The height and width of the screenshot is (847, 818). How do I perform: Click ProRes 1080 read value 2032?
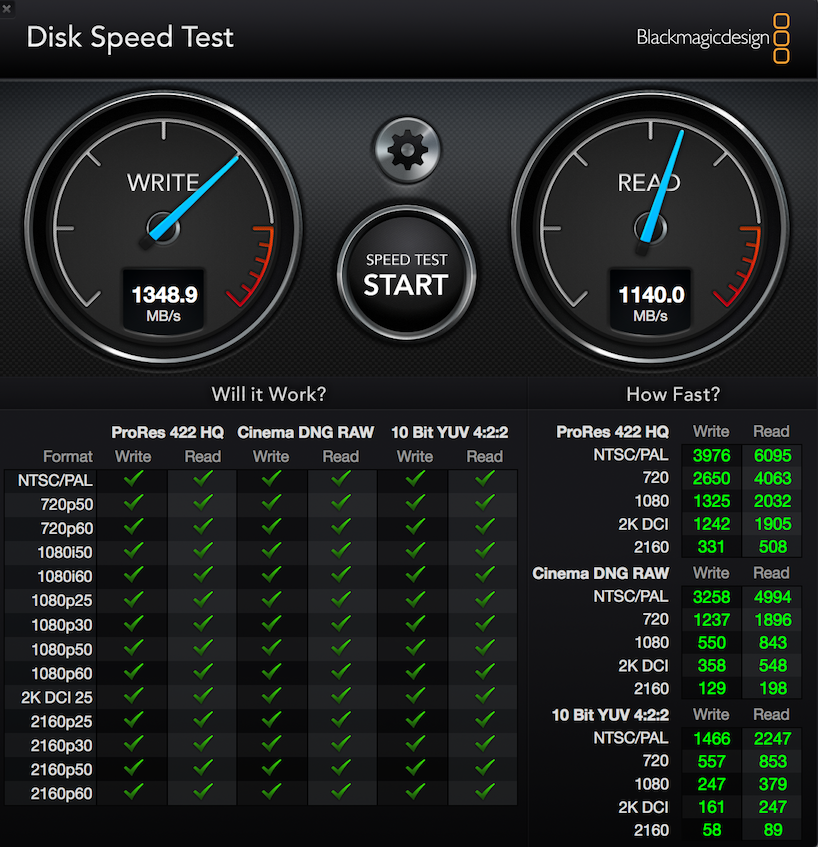773,501
